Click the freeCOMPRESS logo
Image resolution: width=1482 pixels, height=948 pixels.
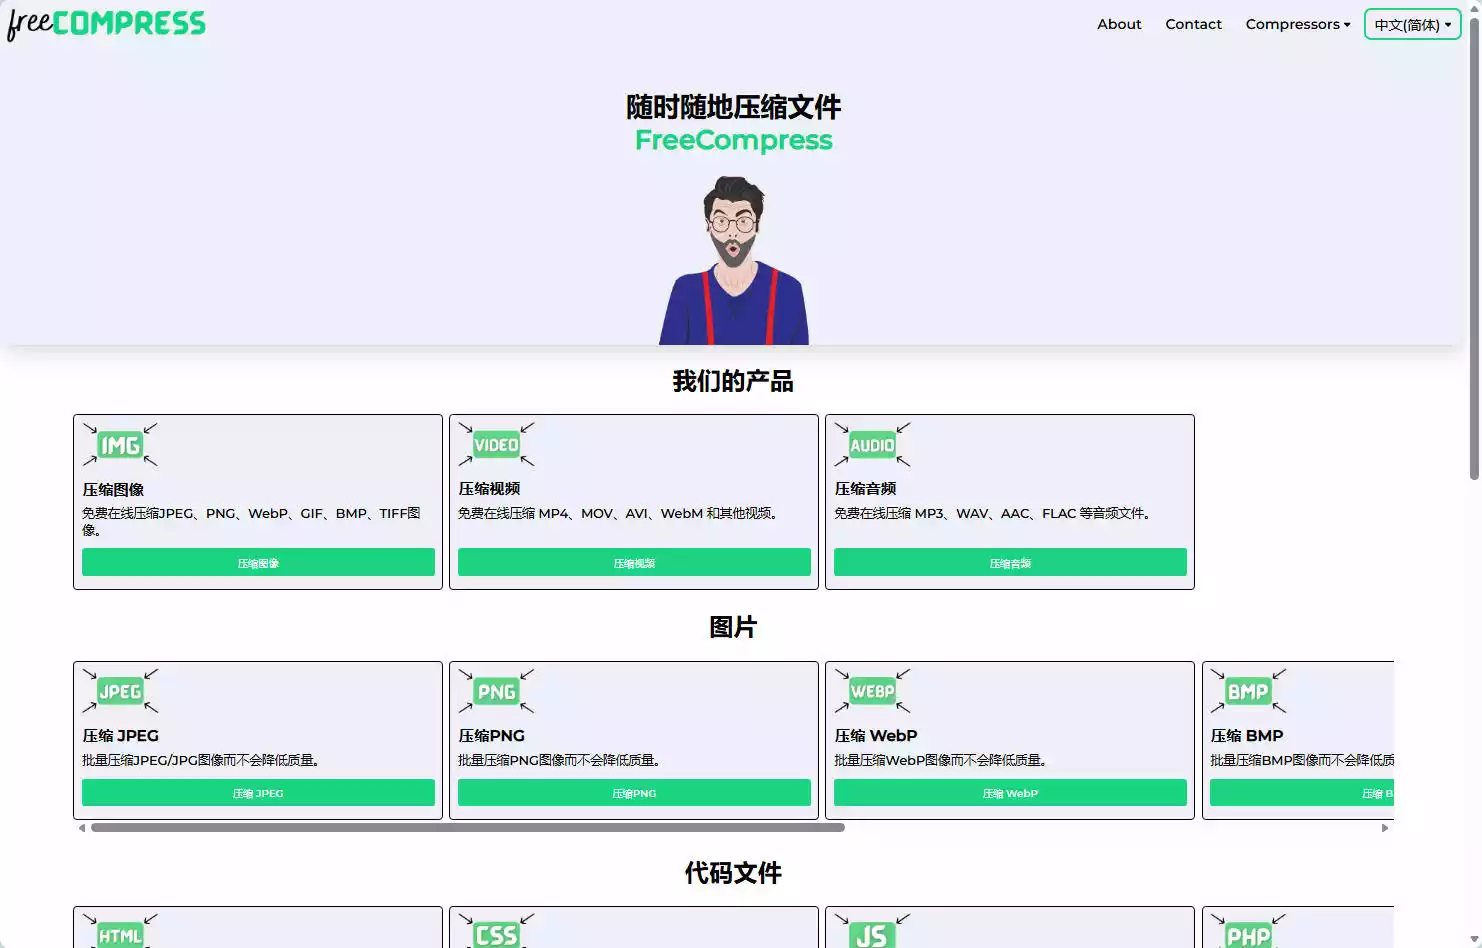click(106, 21)
